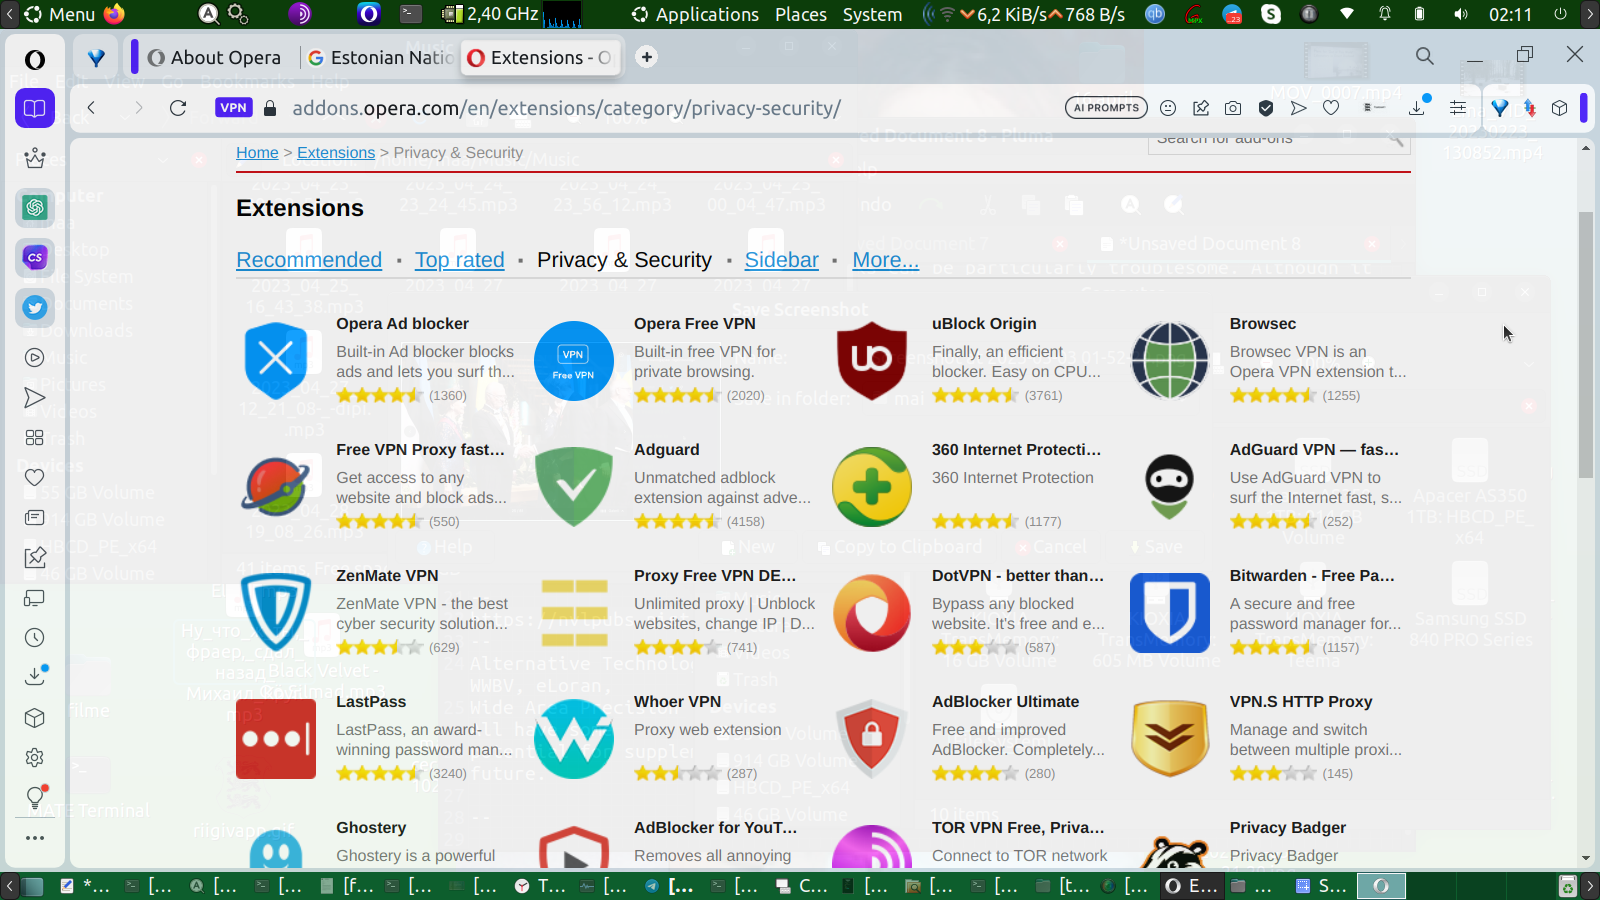The height and width of the screenshot is (900, 1600).
Task: Open Extensions cube in the sidebar
Action: coord(35,718)
